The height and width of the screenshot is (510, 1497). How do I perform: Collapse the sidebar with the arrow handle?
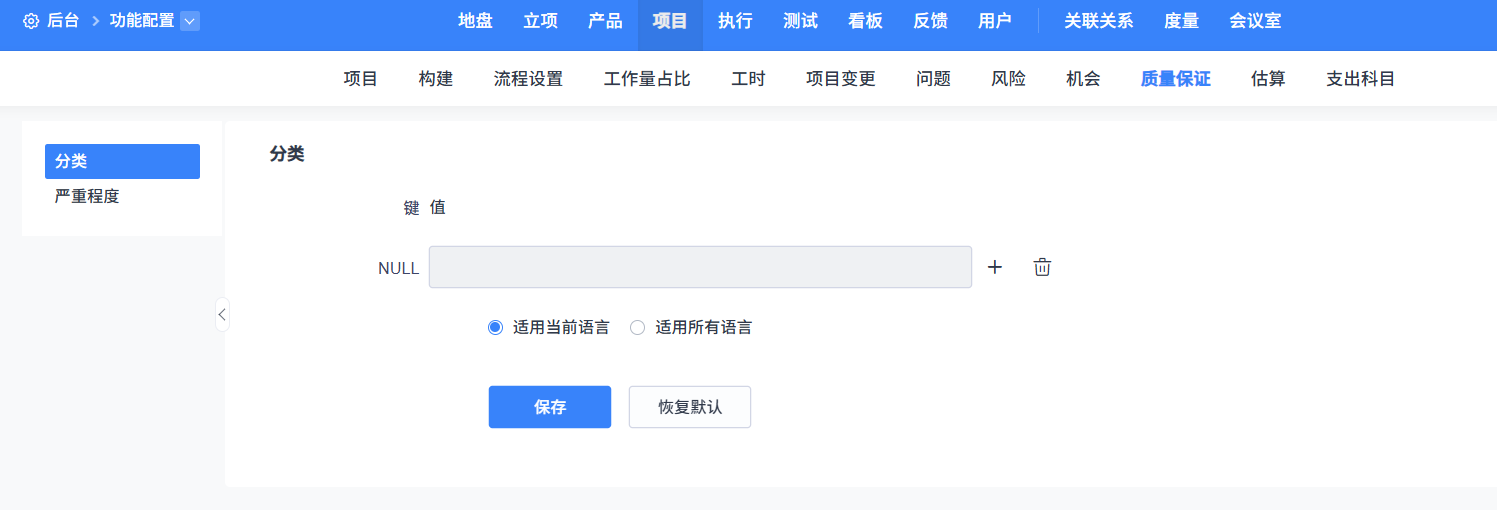pyautogui.click(x=222, y=314)
